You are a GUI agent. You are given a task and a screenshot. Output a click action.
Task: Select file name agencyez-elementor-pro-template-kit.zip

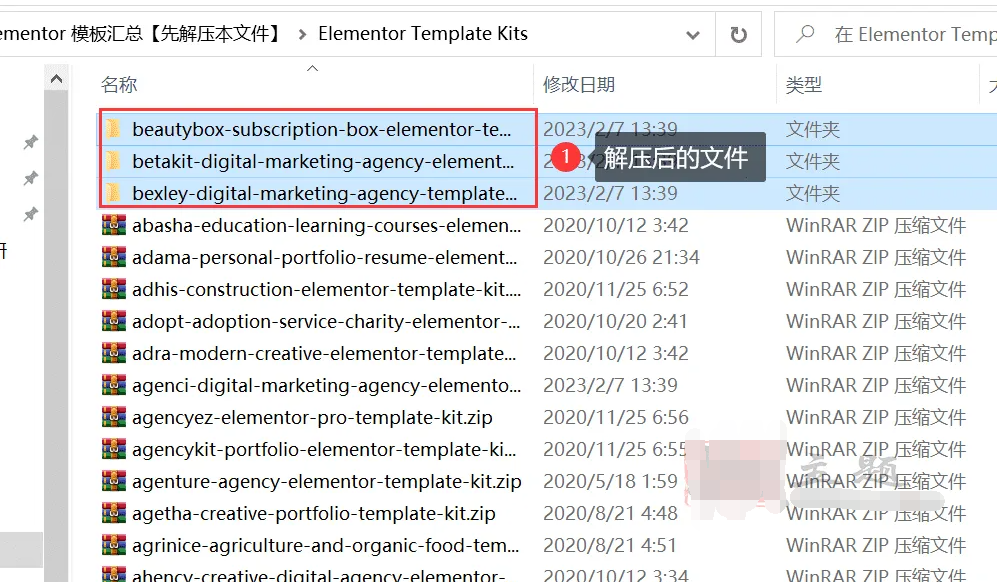[312, 417]
